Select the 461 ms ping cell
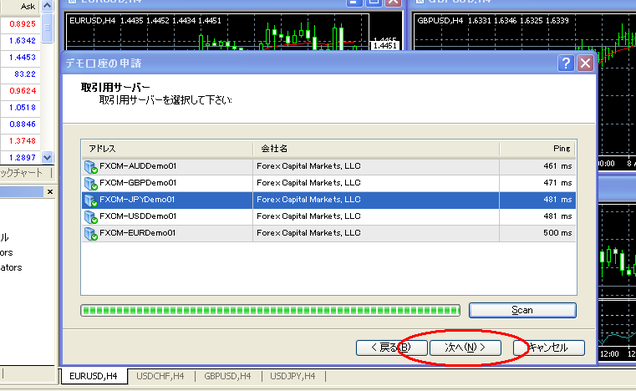636x391 pixels. pyautogui.click(x=537, y=166)
